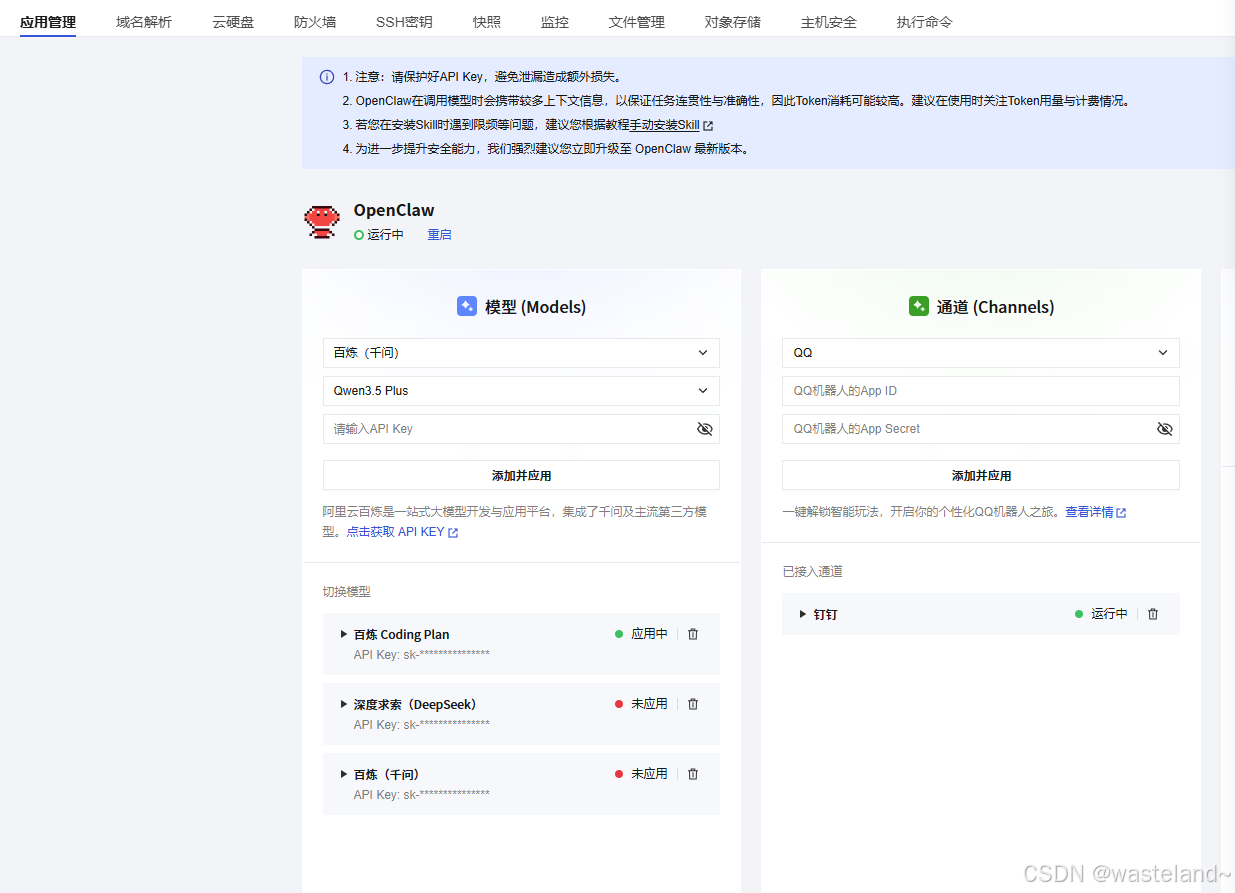1235x893 pixels.
Task: Click the 重启 link next to 运行中
Action: coord(439,235)
